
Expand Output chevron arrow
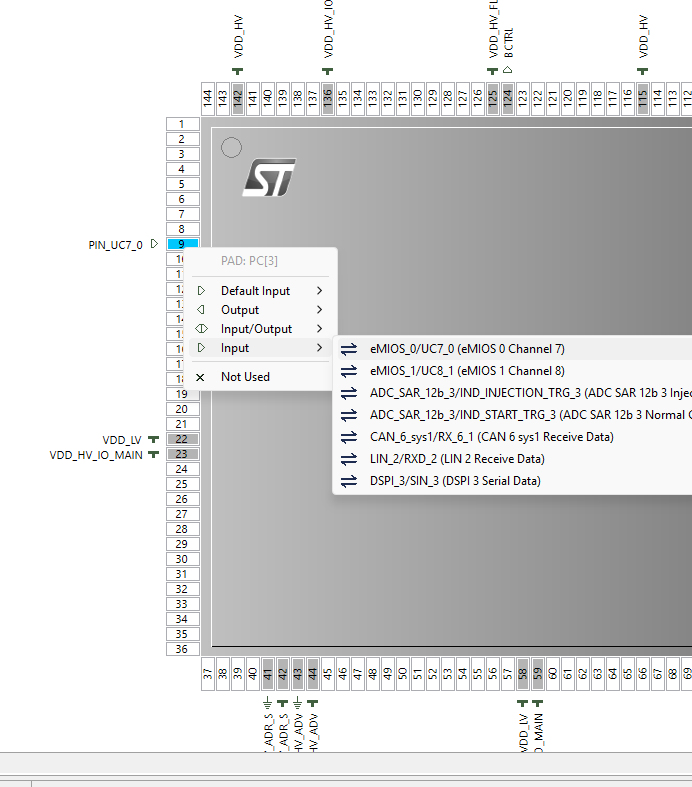[x=320, y=310]
